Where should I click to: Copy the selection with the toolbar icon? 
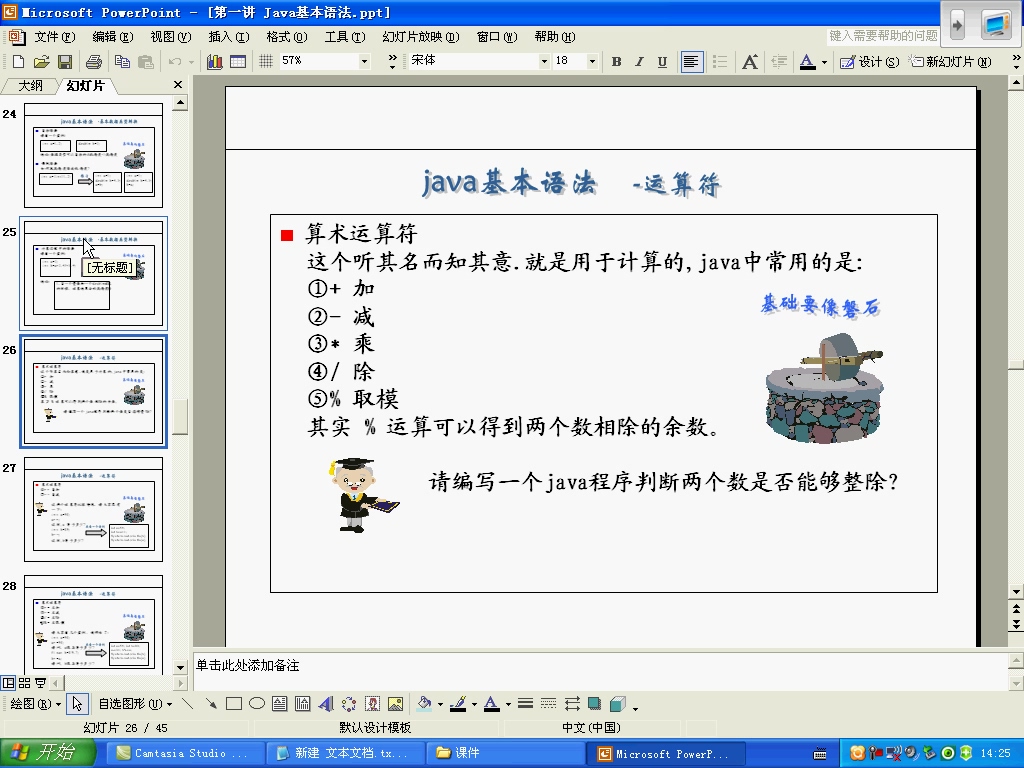pyautogui.click(x=122, y=61)
